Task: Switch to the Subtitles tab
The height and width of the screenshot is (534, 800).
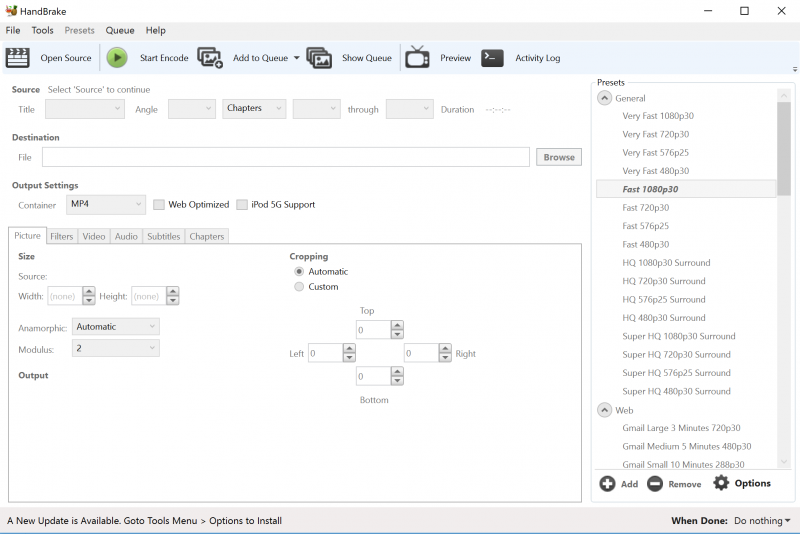Action: click(164, 236)
